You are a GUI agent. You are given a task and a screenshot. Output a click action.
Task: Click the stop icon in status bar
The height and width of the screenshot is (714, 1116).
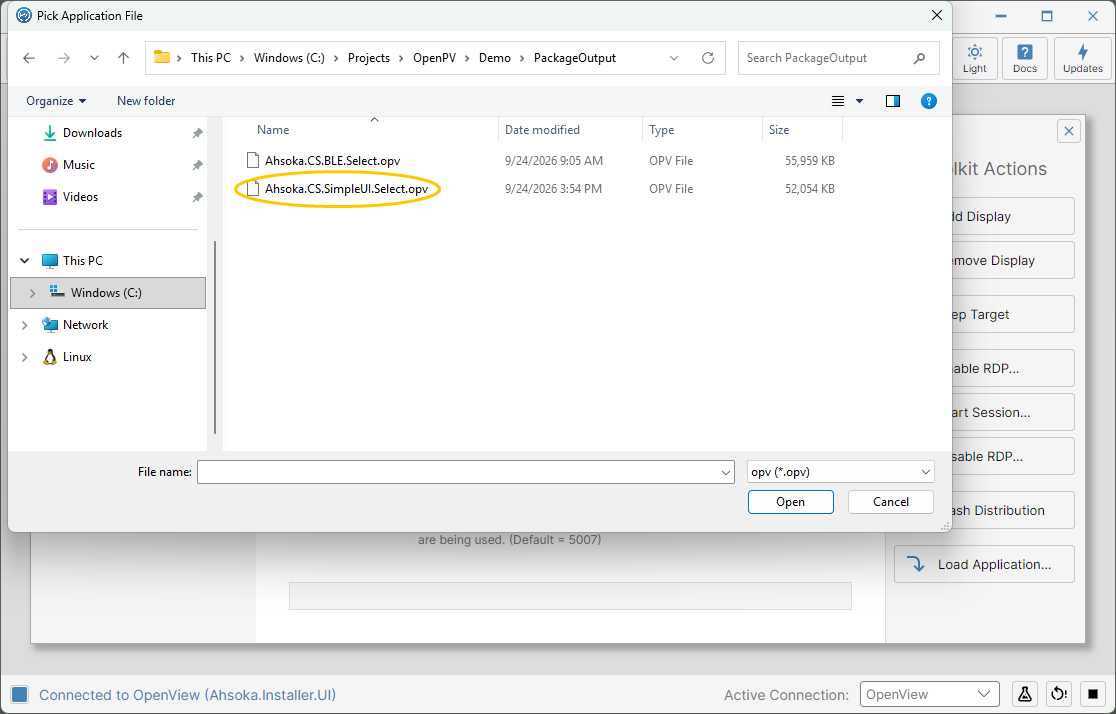pos(1093,694)
